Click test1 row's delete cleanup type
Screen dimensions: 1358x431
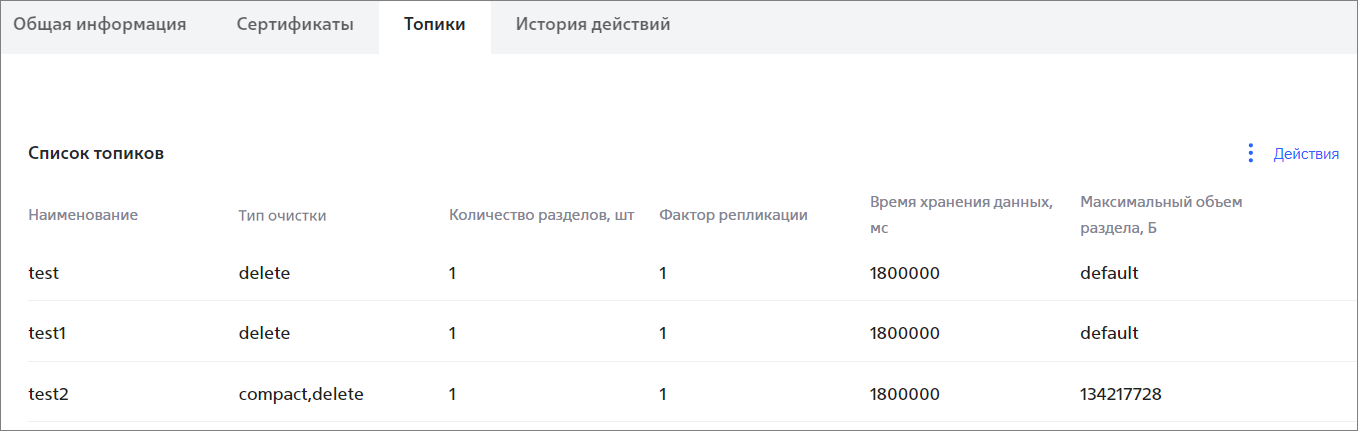pos(264,333)
